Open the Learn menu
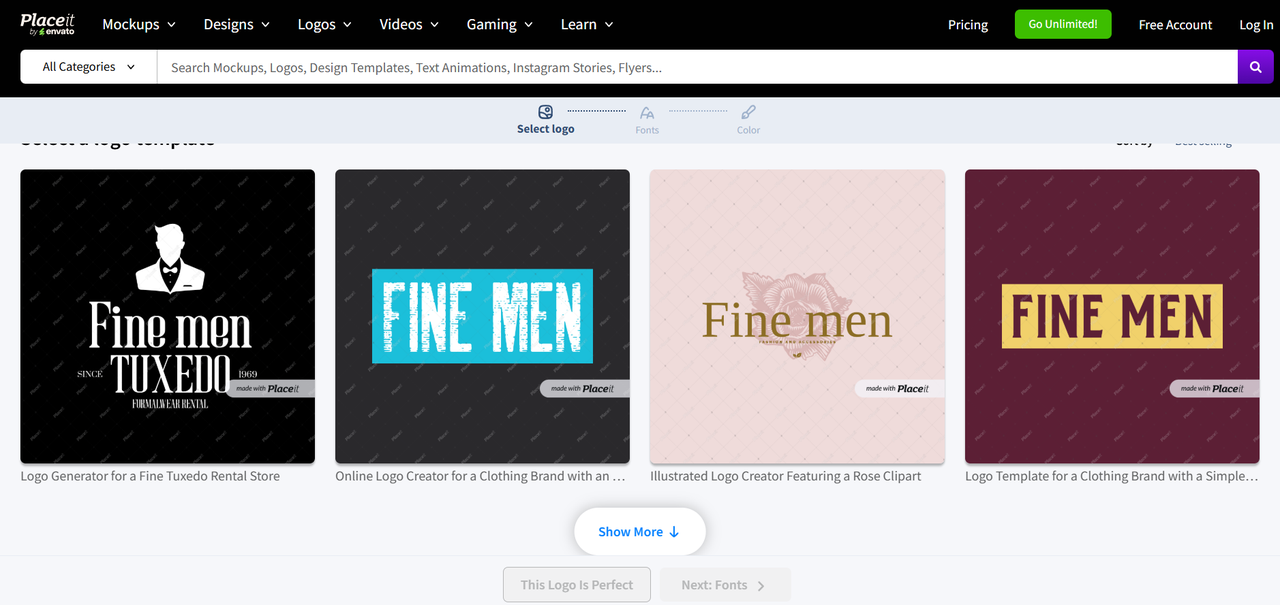The height and width of the screenshot is (605, 1280). tap(587, 24)
